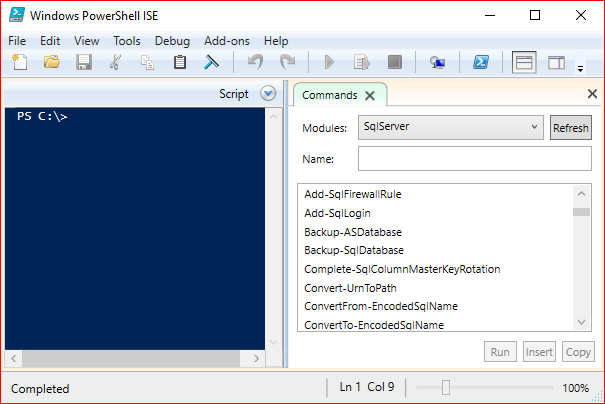Show script pane on right
The height and width of the screenshot is (404, 605).
click(x=556, y=62)
